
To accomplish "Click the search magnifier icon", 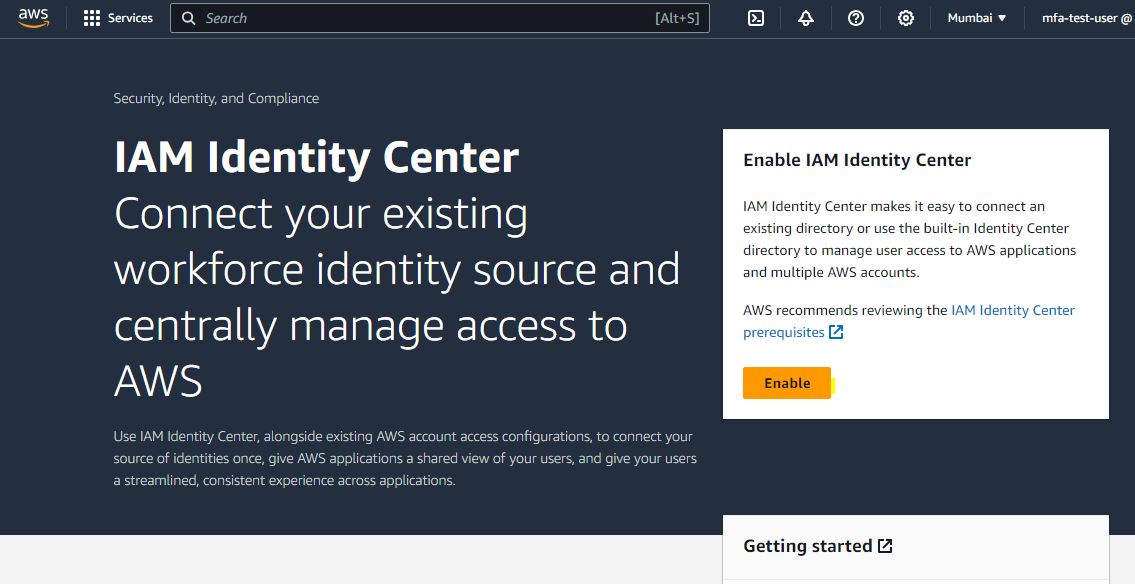I will [x=188, y=18].
